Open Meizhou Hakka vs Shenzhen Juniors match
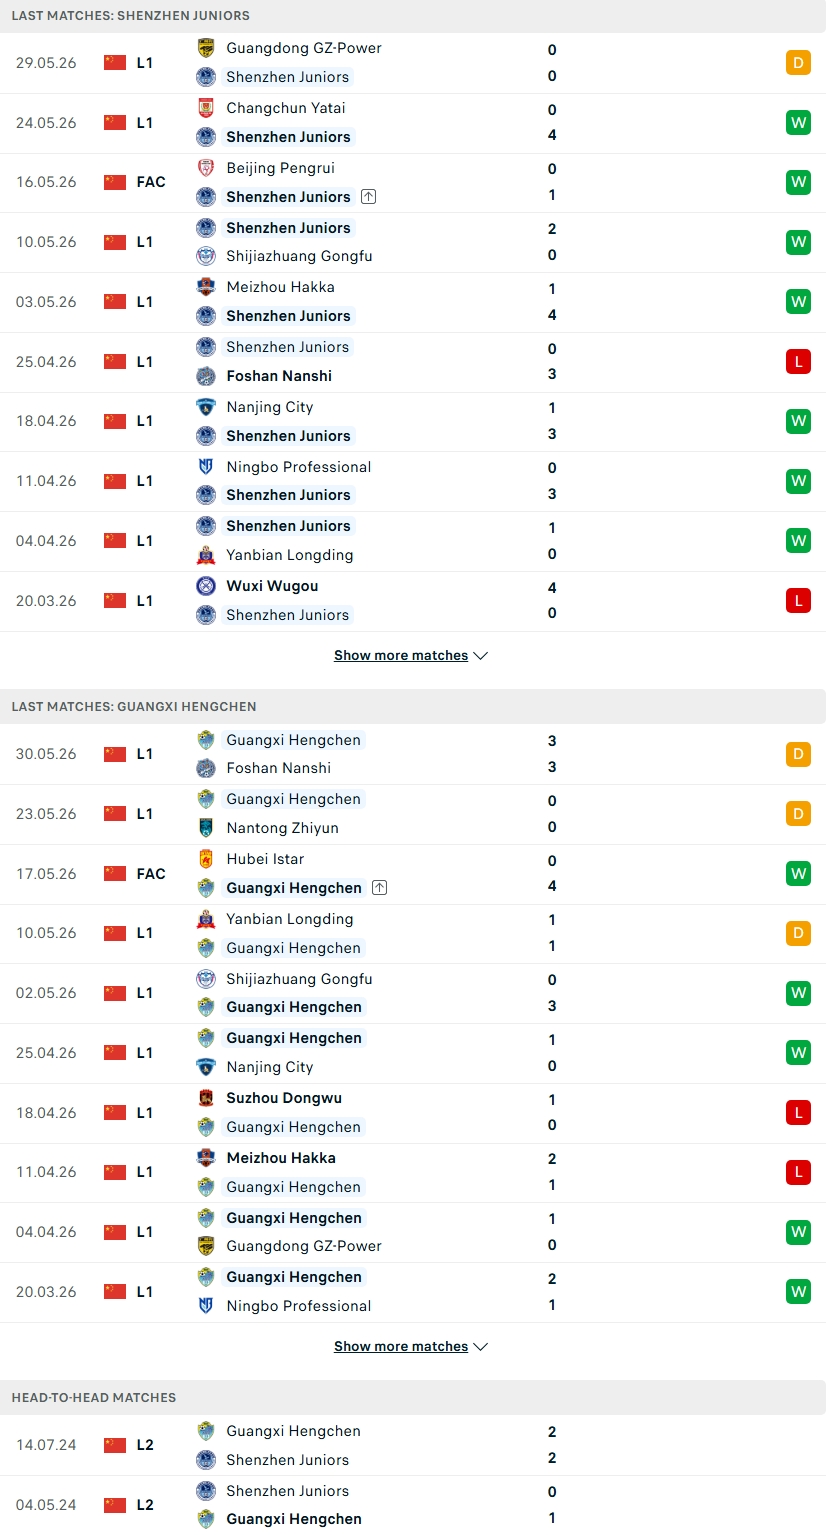This screenshot has width=826, height=1535. click(413, 302)
